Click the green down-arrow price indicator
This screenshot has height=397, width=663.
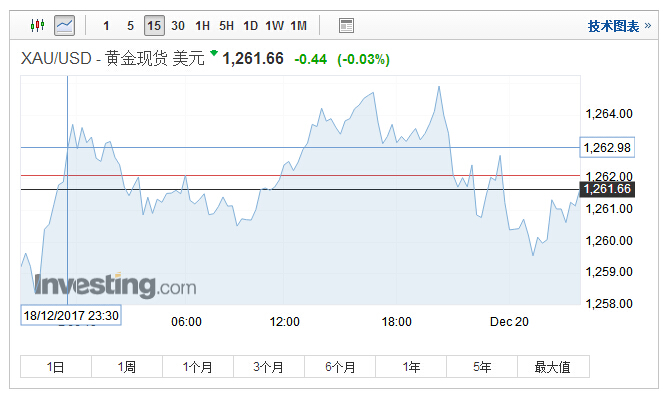(x=214, y=52)
